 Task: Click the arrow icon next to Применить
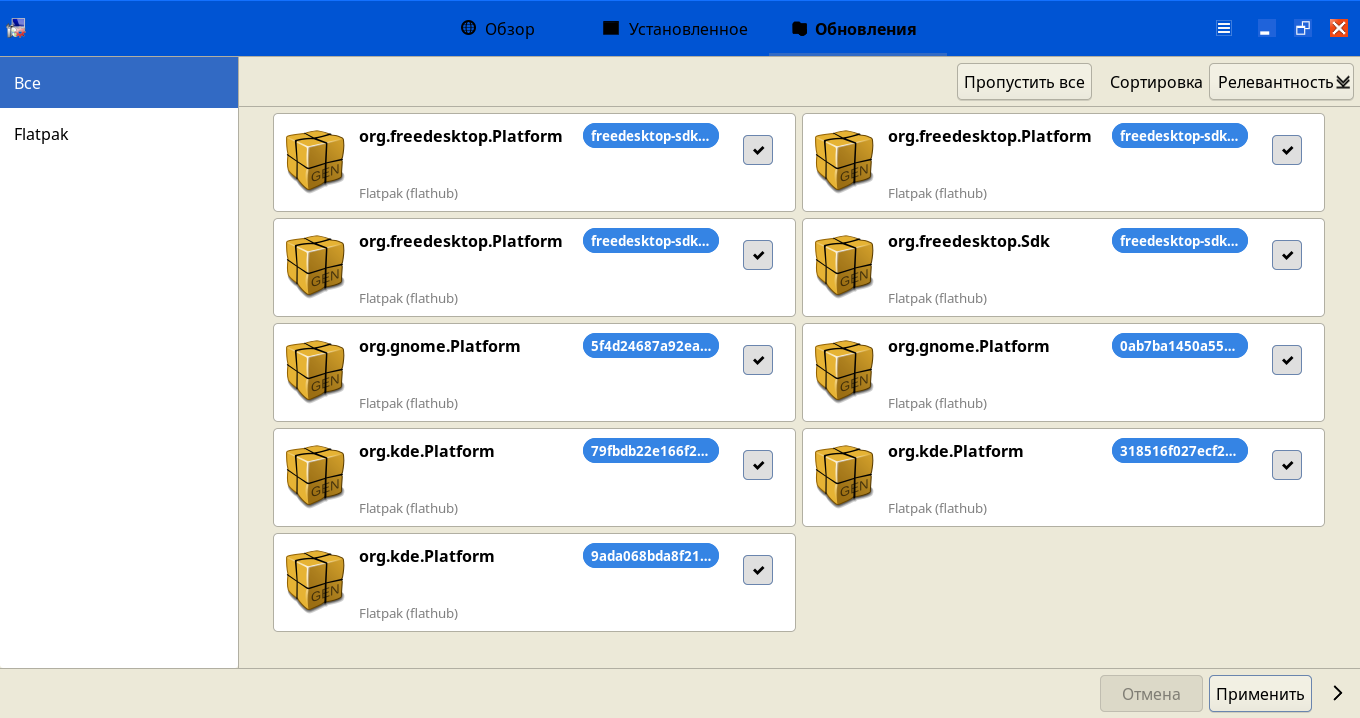tap(1338, 693)
